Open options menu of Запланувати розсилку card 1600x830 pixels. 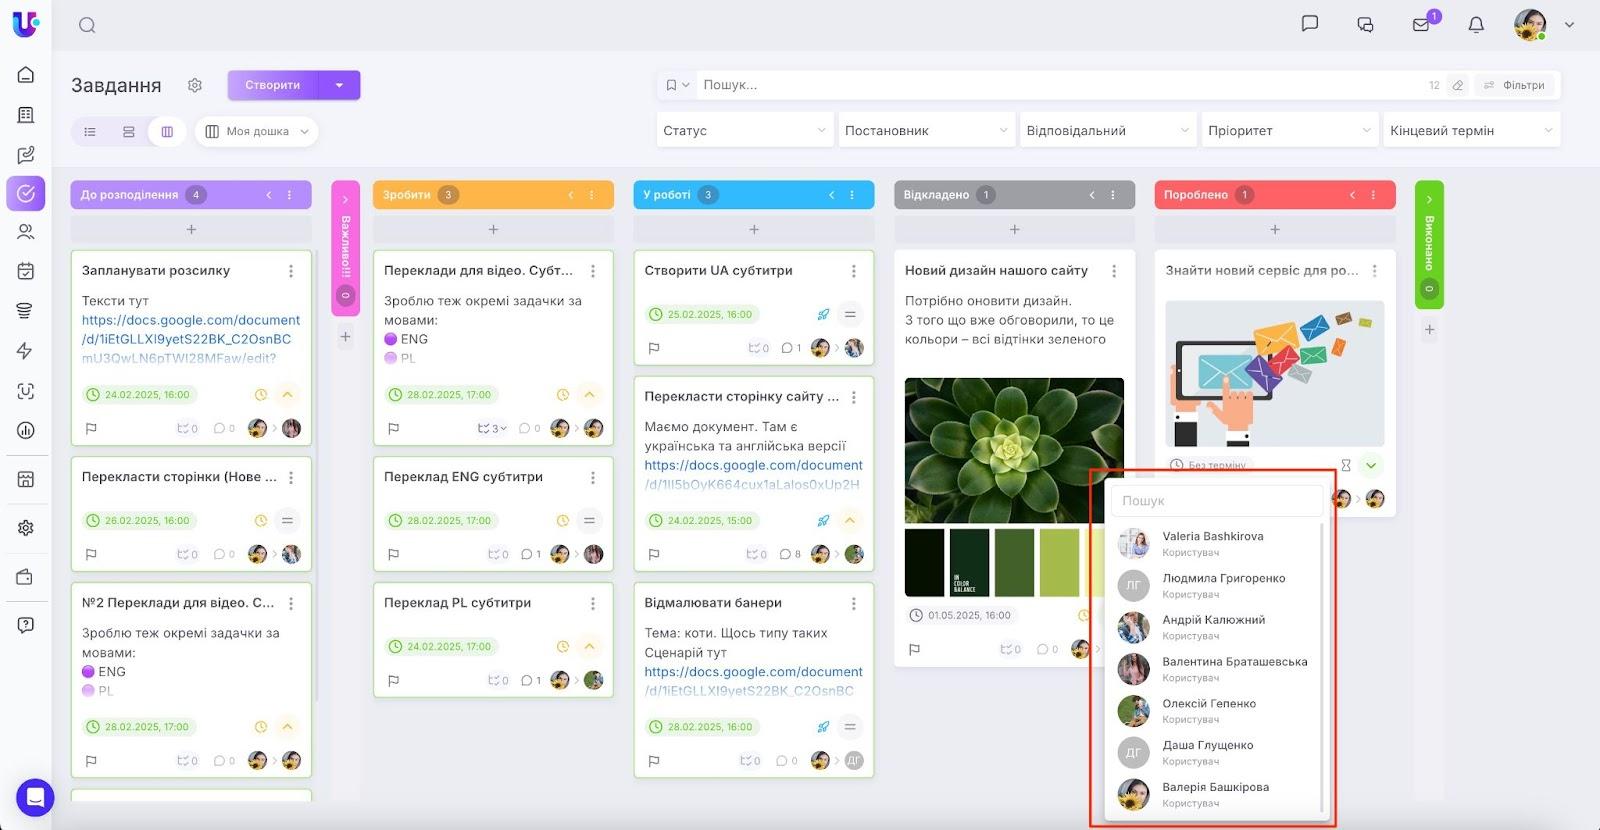coord(291,271)
